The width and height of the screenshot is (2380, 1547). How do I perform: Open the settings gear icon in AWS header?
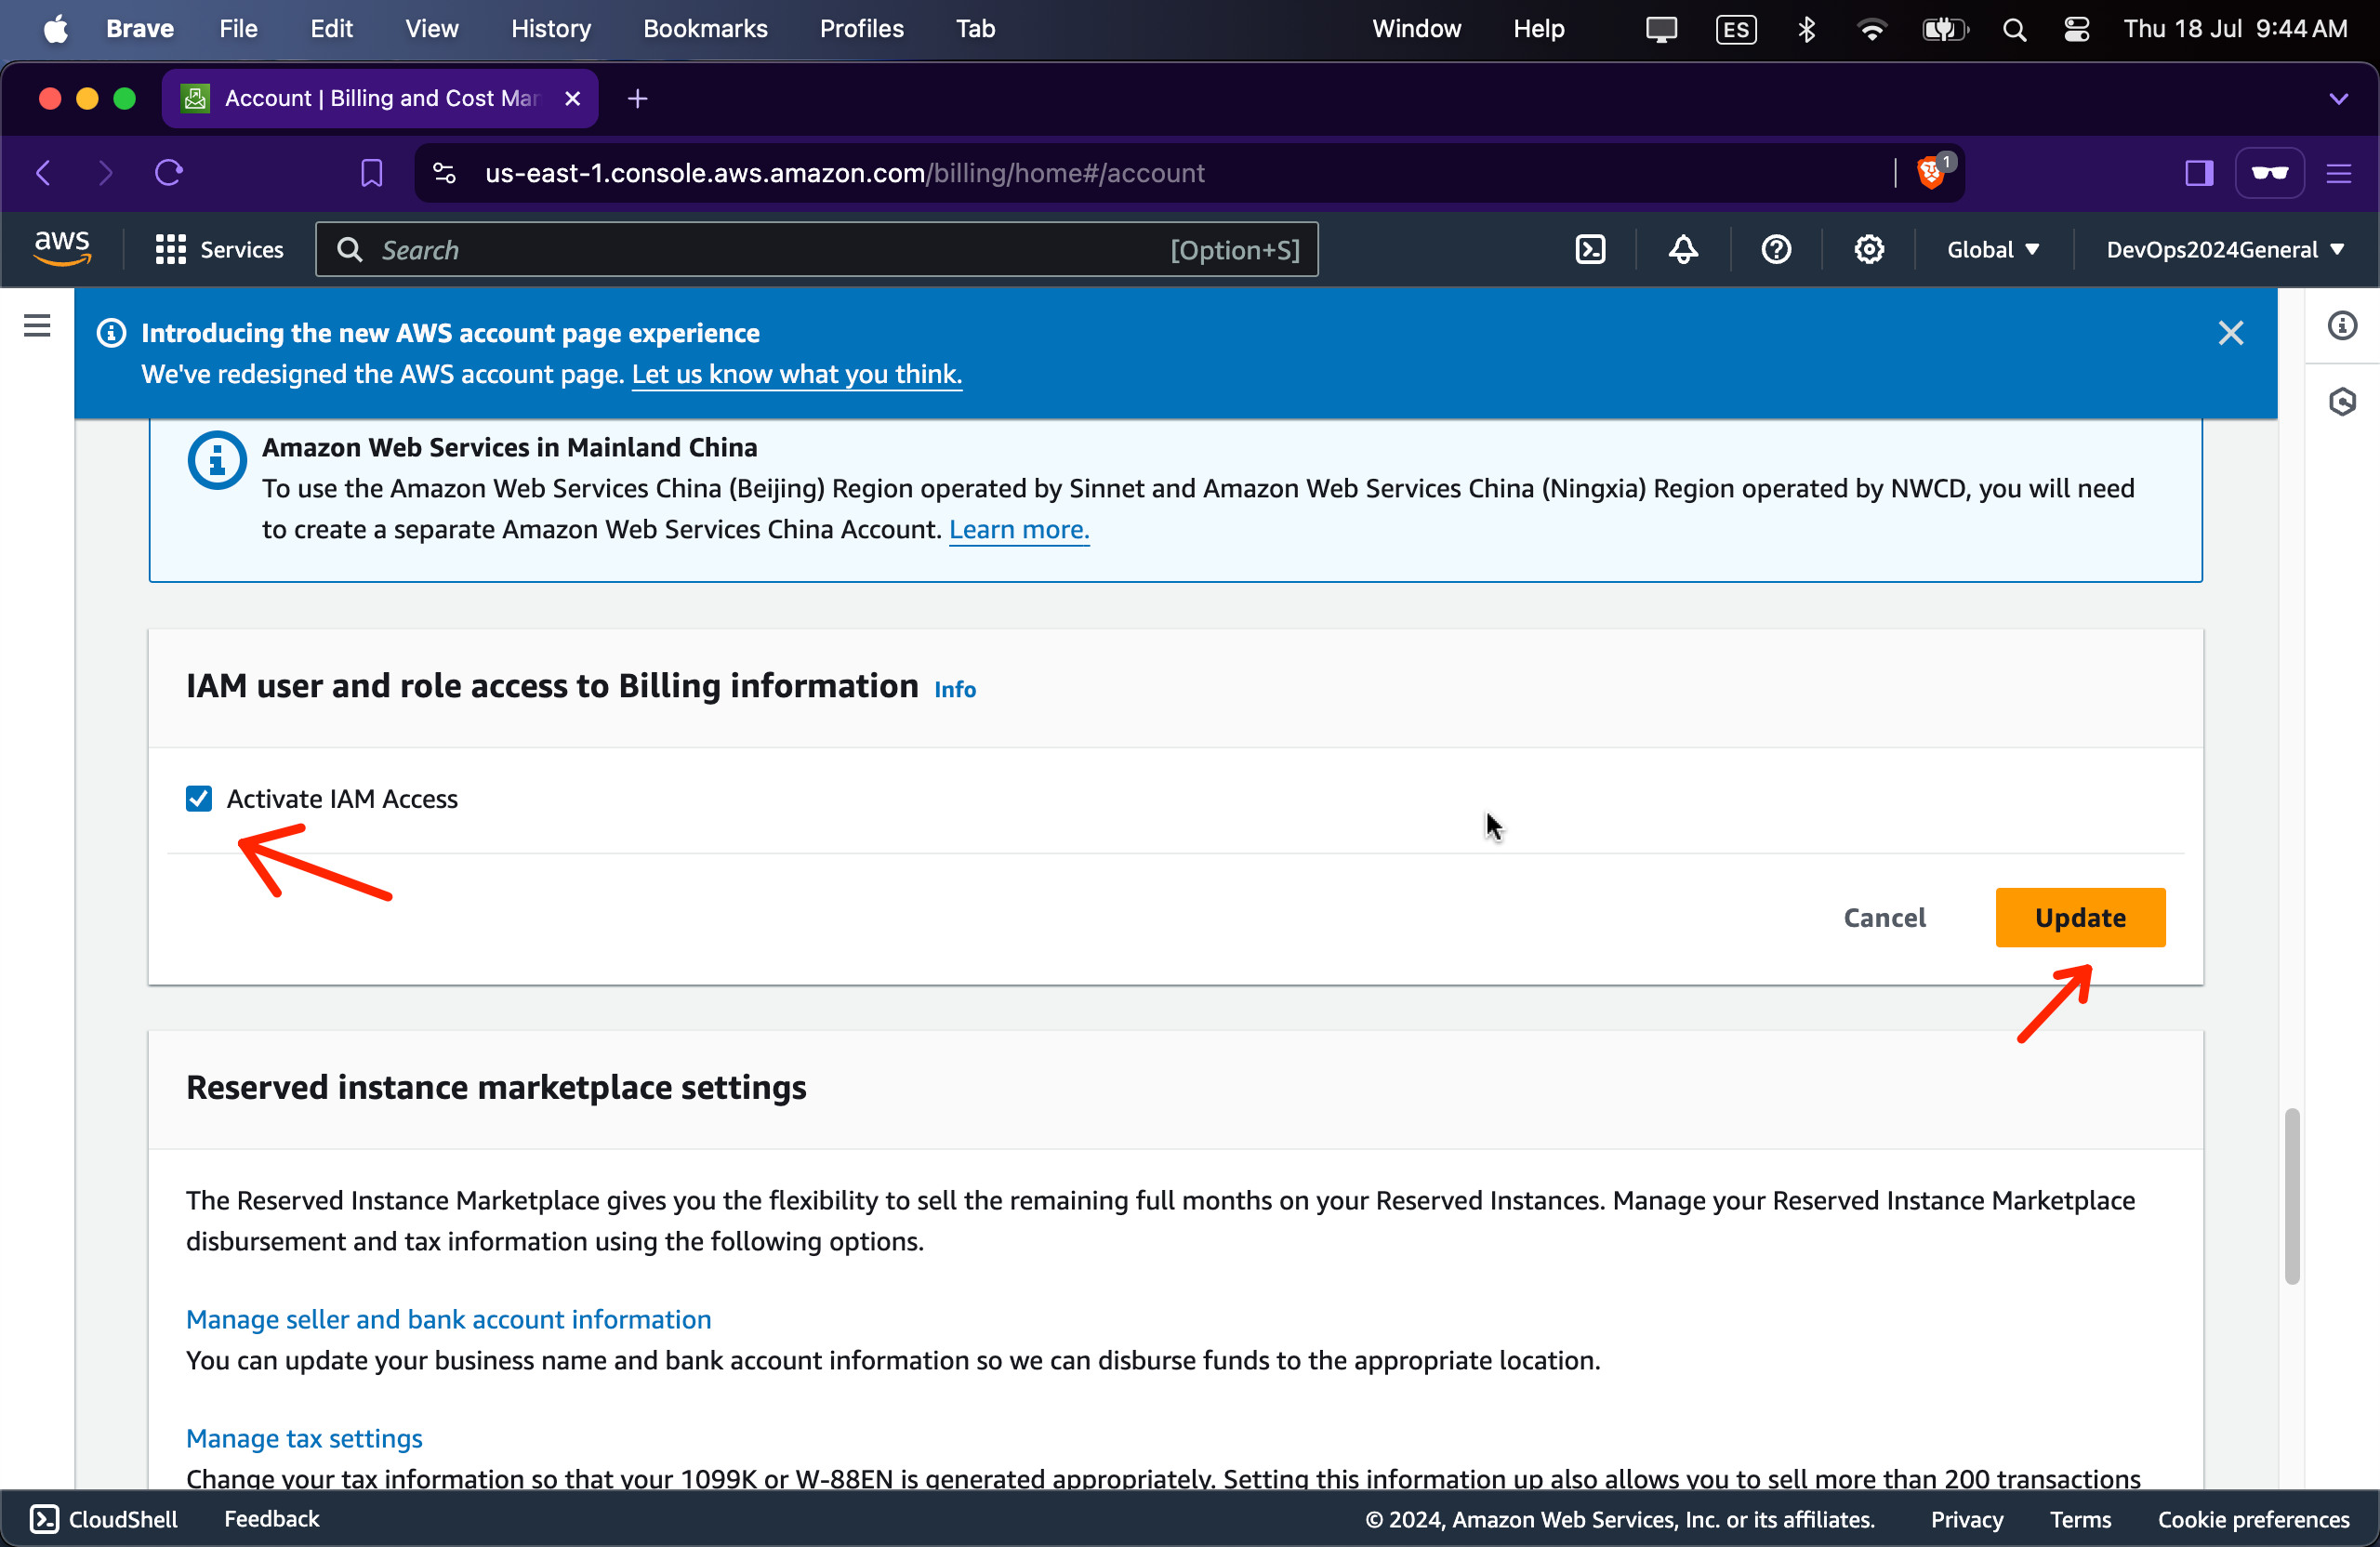(x=1868, y=250)
